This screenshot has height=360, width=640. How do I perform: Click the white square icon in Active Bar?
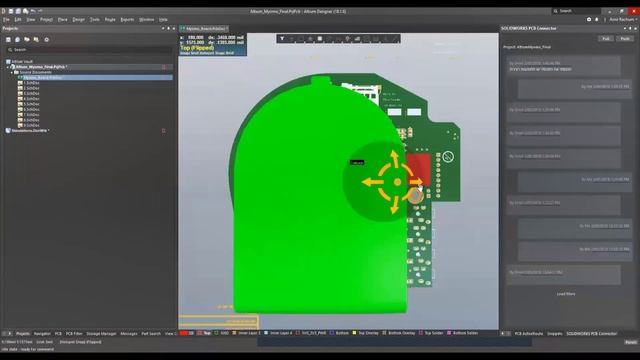(320, 39)
